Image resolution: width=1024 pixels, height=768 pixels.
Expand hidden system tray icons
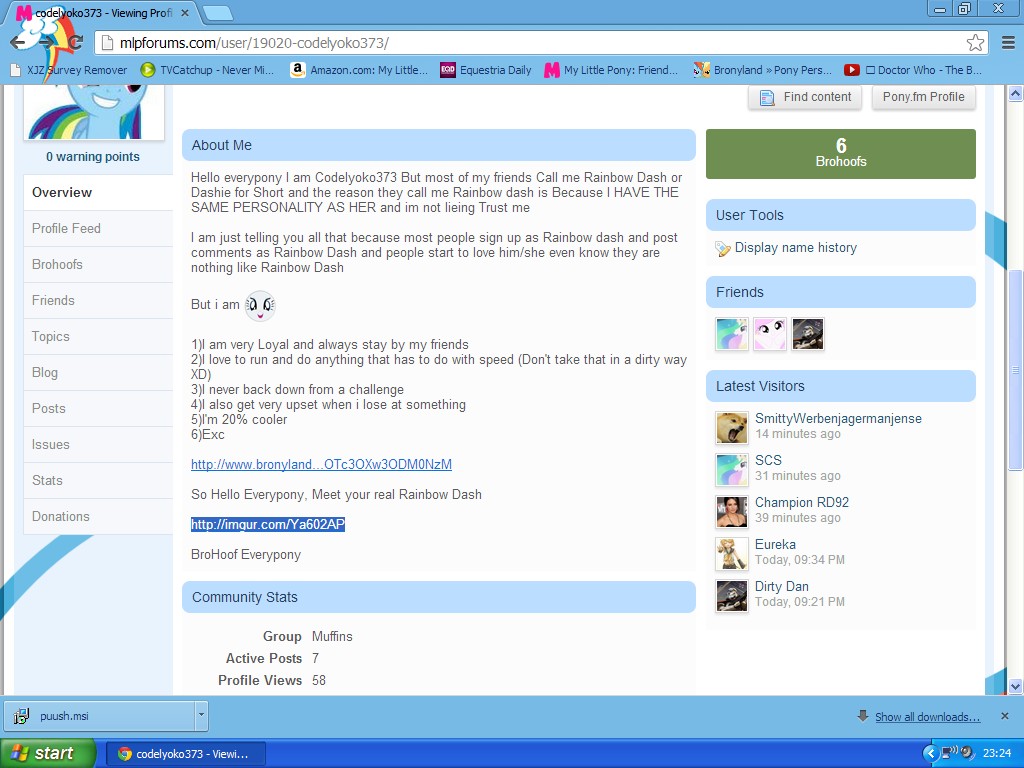click(x=930, y=753)
